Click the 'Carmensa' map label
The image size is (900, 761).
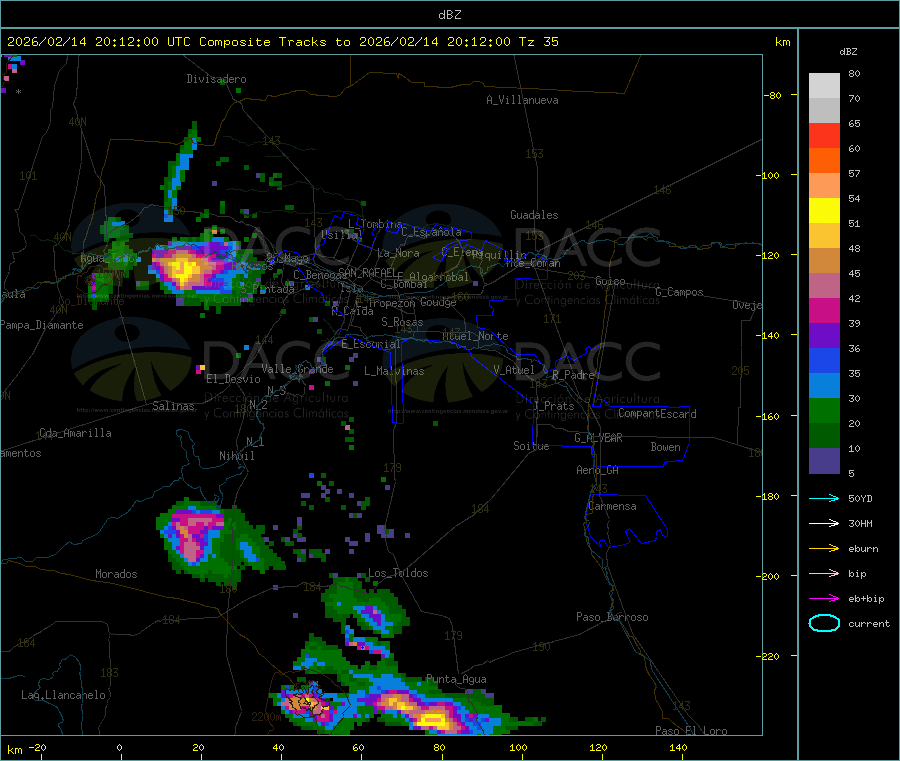pyautogui.click(x=612, y=506)
